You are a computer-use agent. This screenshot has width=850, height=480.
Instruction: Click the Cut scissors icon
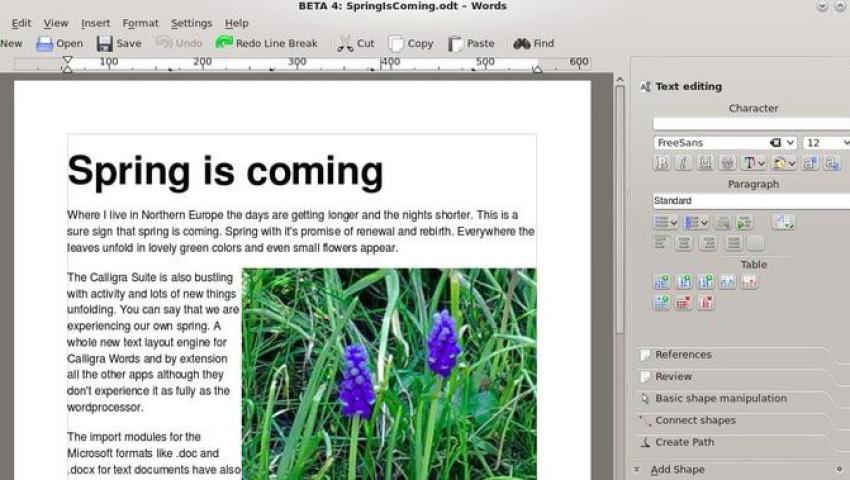[345, 44]
